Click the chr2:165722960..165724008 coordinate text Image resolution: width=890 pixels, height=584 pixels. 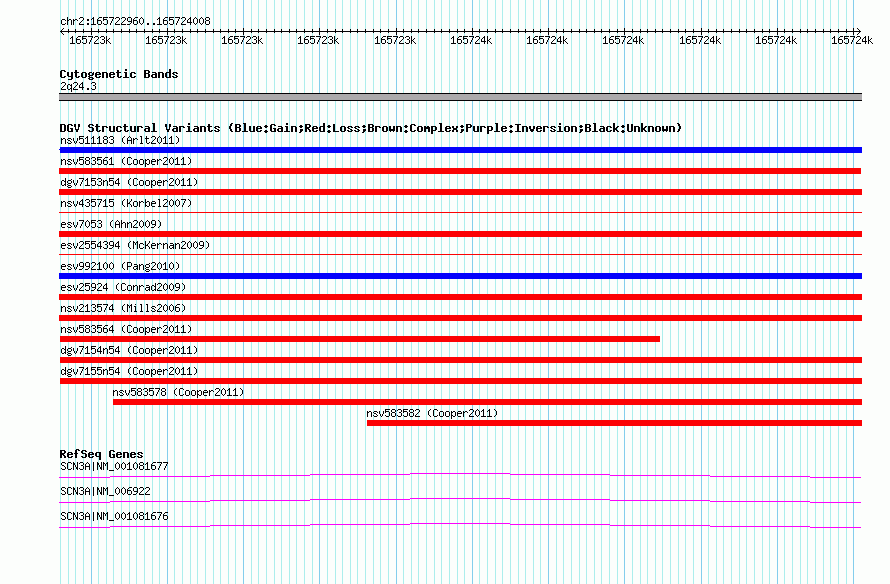pyautogui.click(x=135, y=21)
